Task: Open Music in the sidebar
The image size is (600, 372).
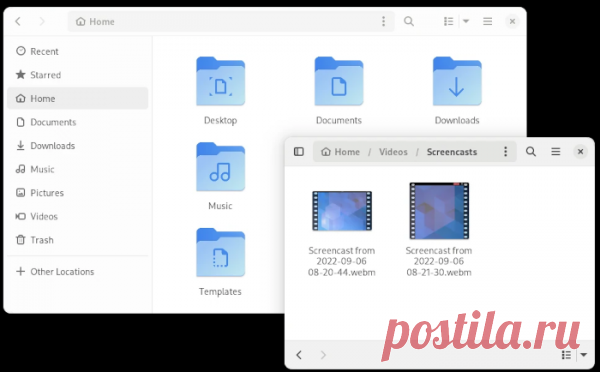Action: tap(78, 169)
